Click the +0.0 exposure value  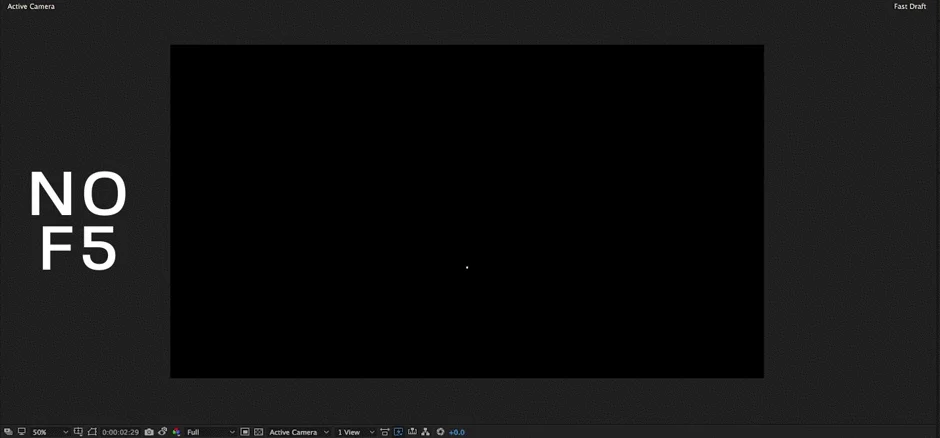point(456,432)
